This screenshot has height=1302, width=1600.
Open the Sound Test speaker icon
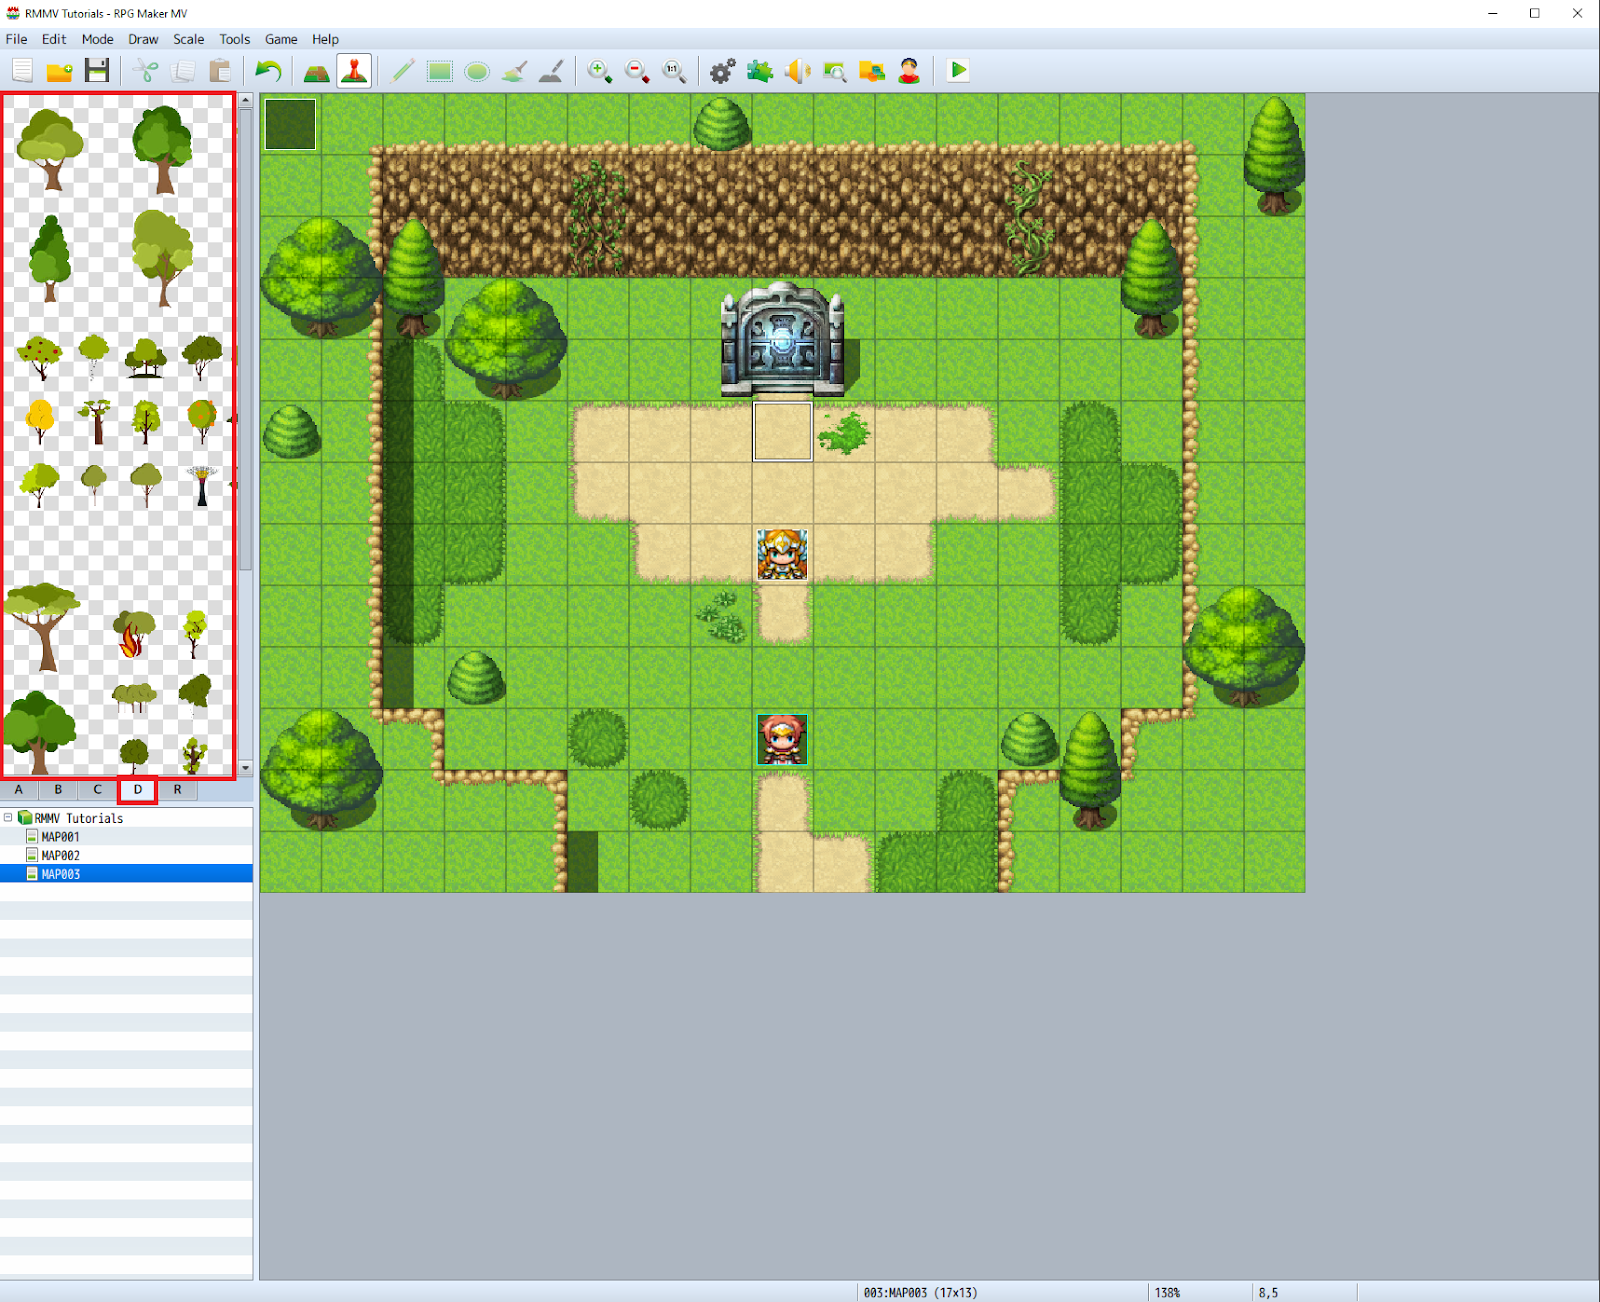[x=797, y=71]
